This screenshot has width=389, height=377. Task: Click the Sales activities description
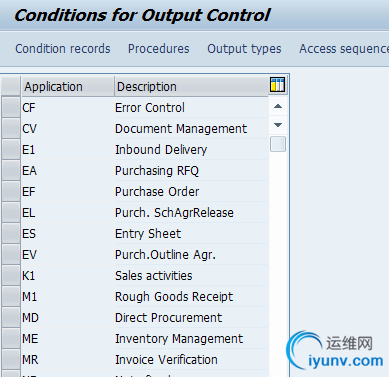(154, 276)
